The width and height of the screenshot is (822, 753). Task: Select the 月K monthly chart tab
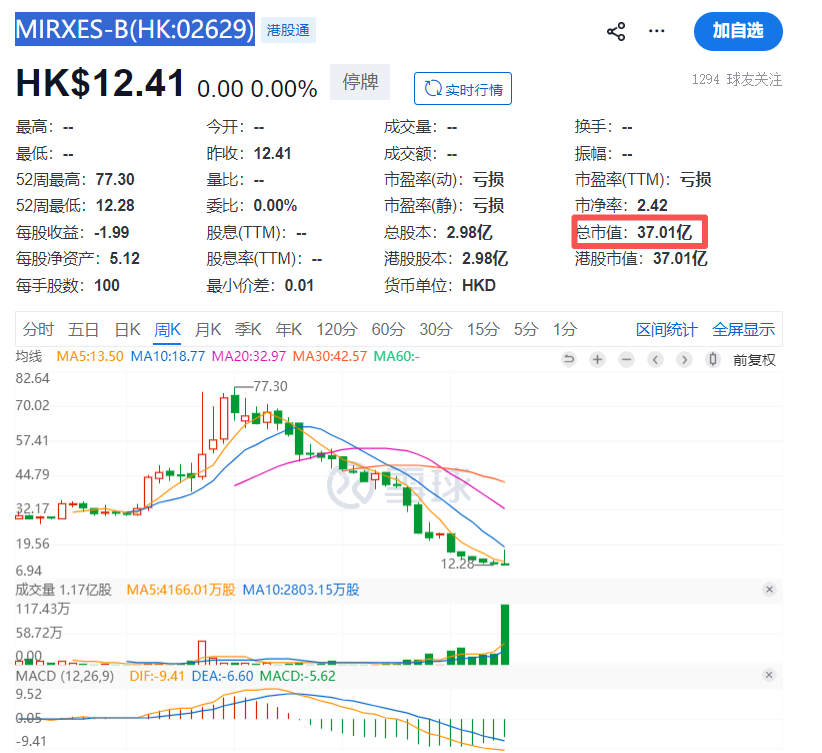tap(208, 329)
